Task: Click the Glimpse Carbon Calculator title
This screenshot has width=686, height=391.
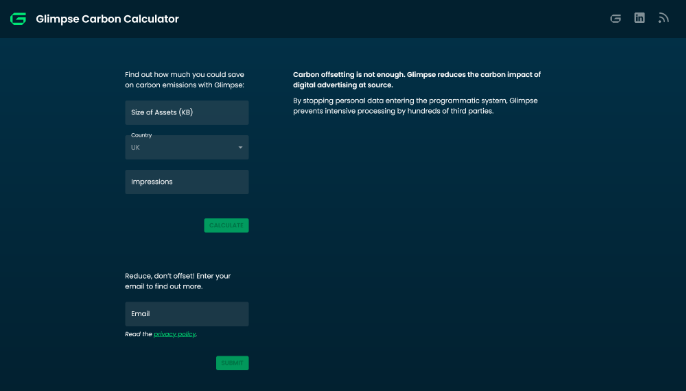Action: coord(107,19)
